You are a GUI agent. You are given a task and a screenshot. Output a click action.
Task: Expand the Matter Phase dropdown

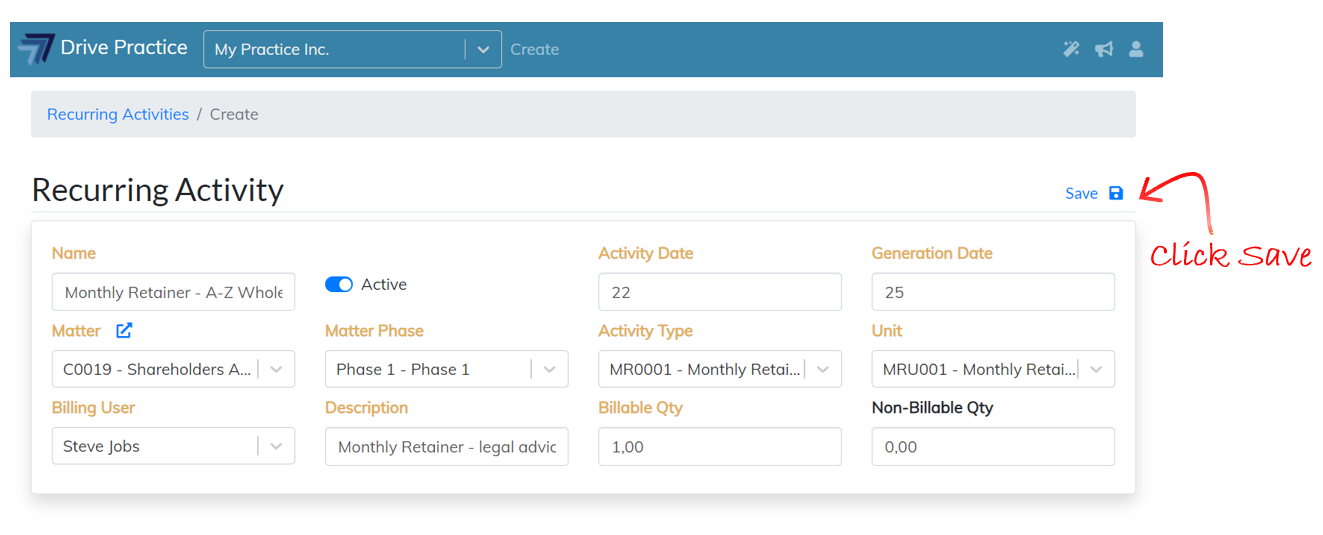tap(549, 370)
